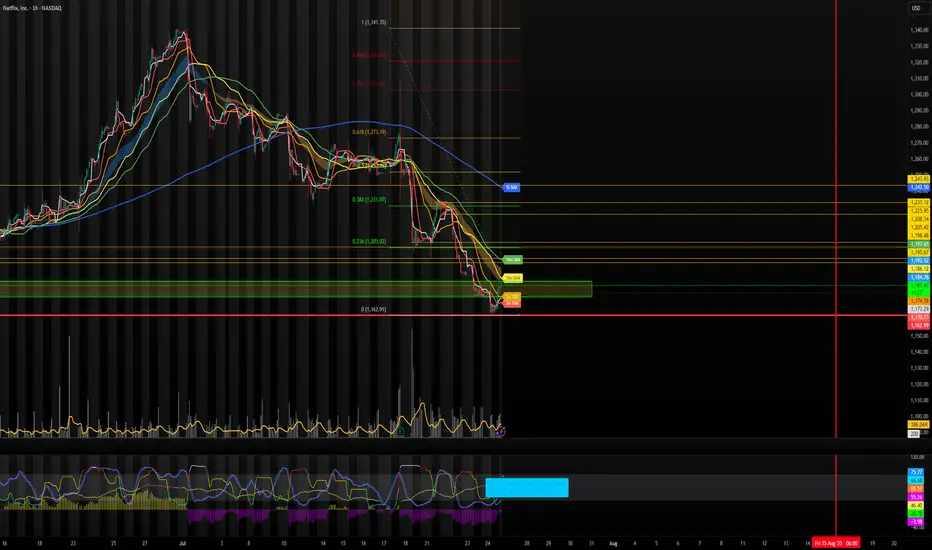Viewport: 932px width, 550px height.
Task: Click the red 1,170.73 price label
Action: 919,318
